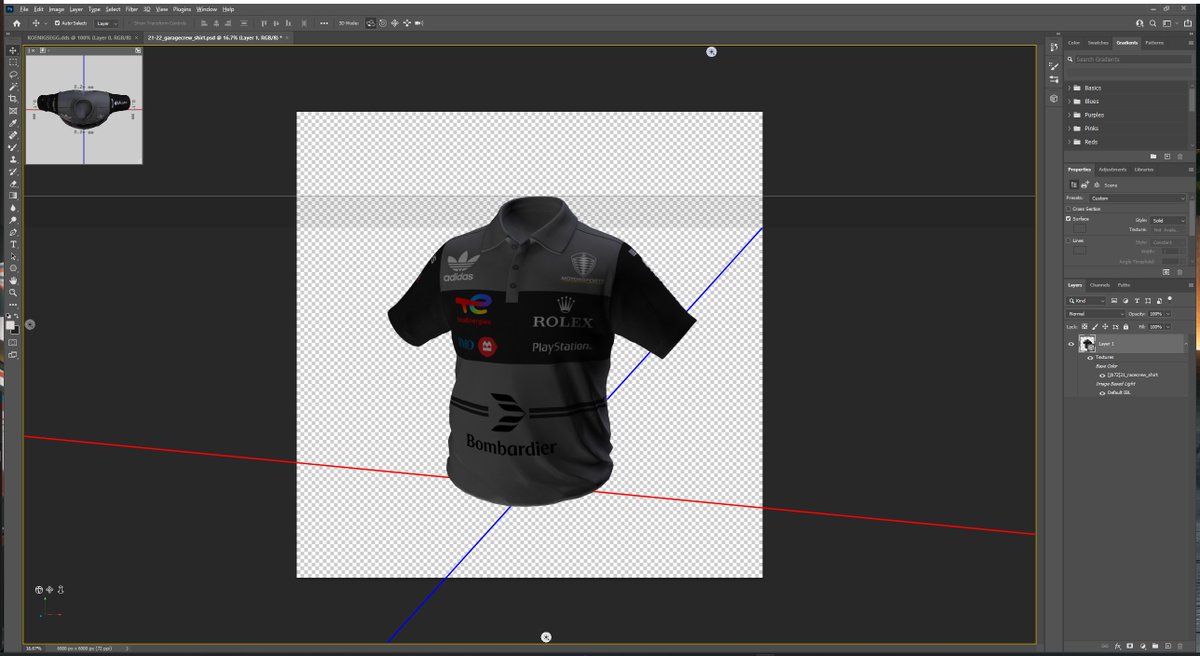Open the Libraries tab
The width and height of the screenshot is (1200, 656).
pos(1144,169)
